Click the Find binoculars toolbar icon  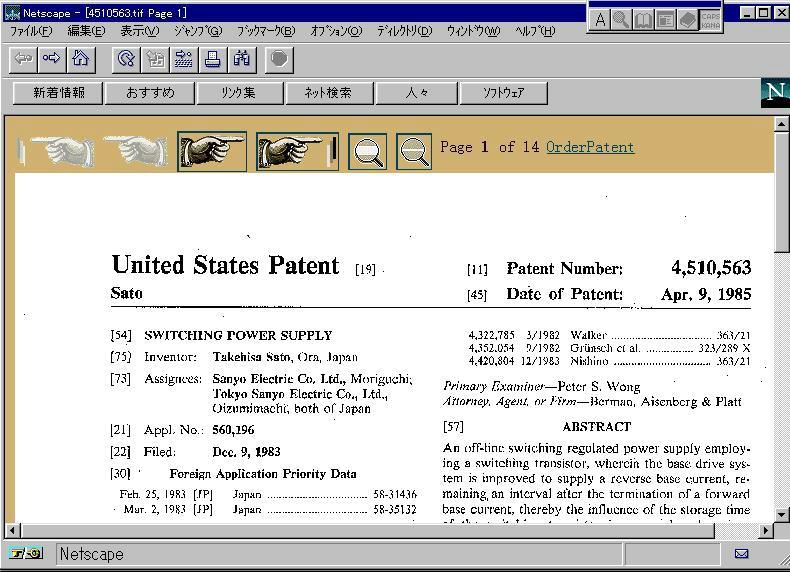point(241,59)
